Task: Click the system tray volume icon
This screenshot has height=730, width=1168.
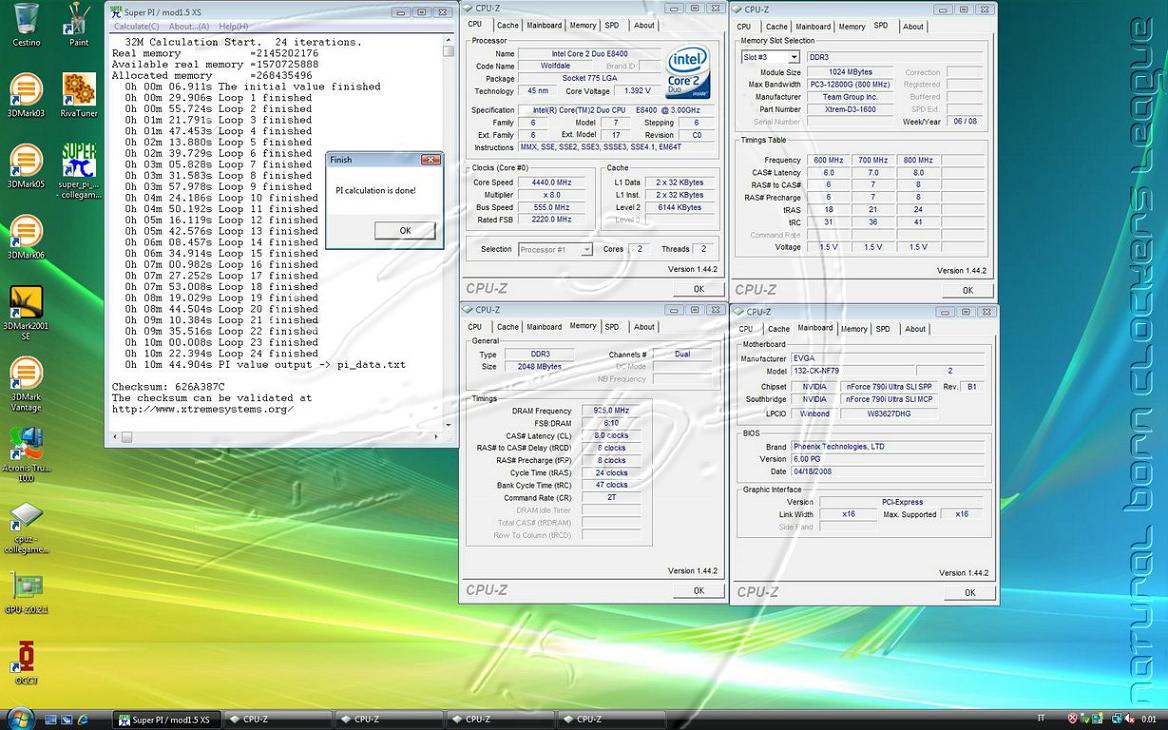Action: click(1130, 719)
